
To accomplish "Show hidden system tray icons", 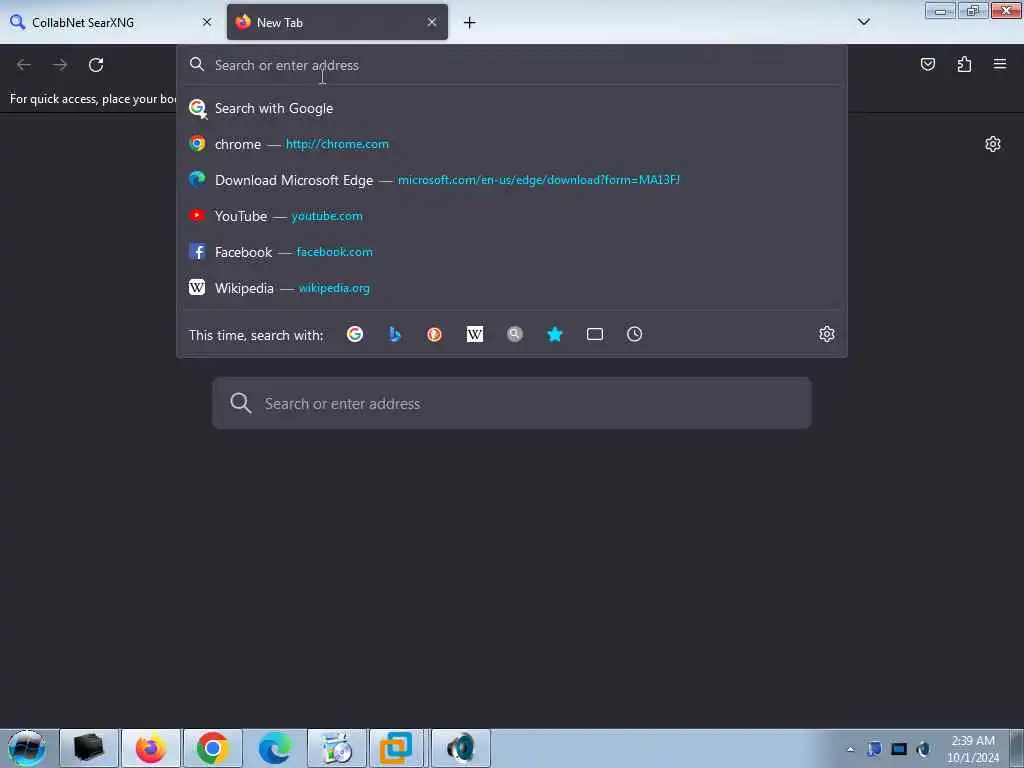I will pos(850,749).
